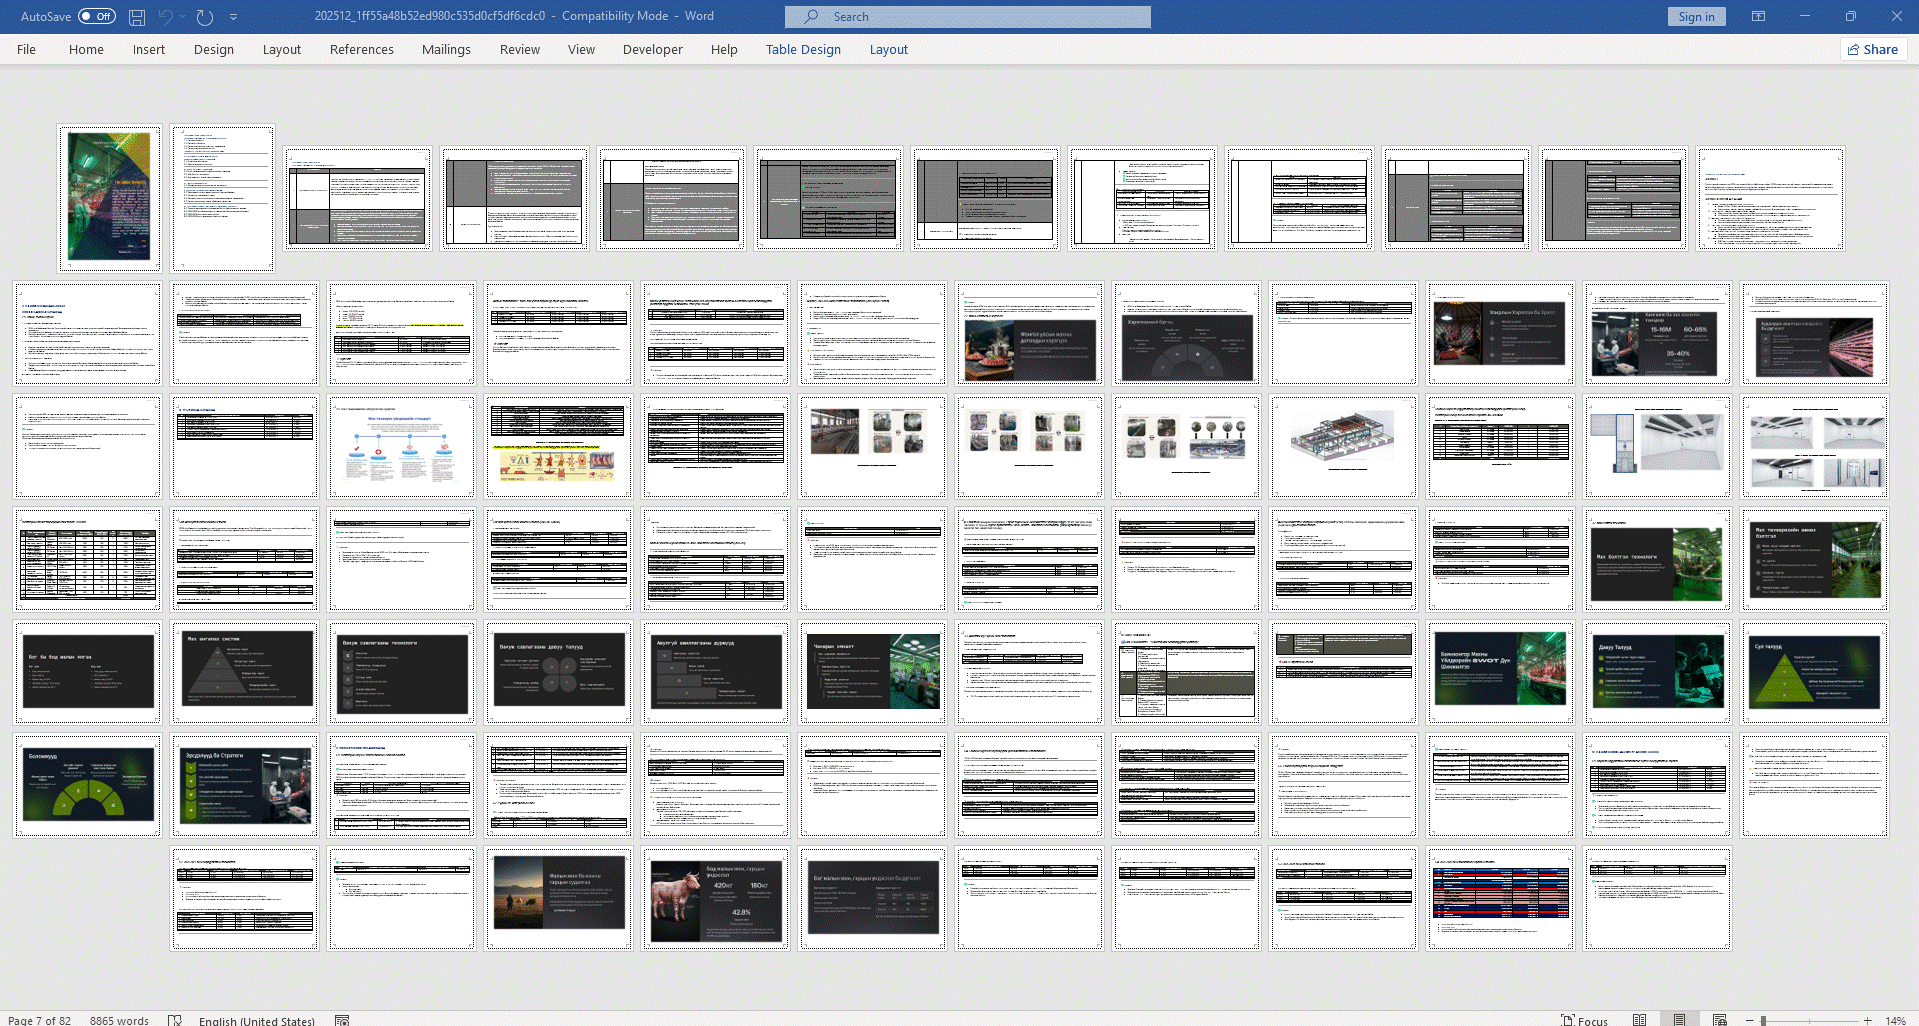Switch to the References tab

point(361,49)
